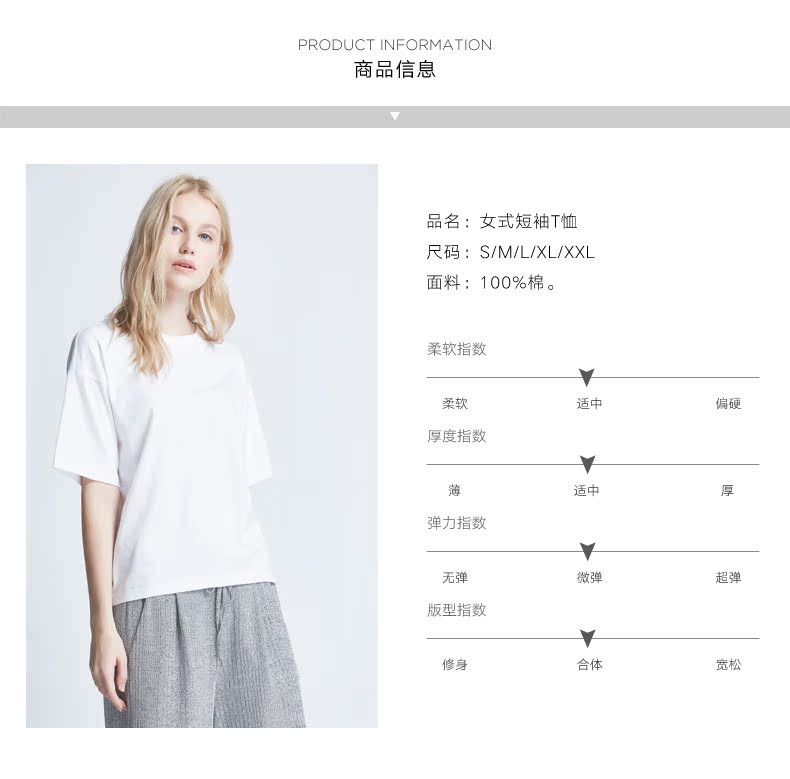Image resolution: width=790 pixels, height=779 pixels.
Task: Click the 微弹 label under elasticity scale
Action: (589, 578)
